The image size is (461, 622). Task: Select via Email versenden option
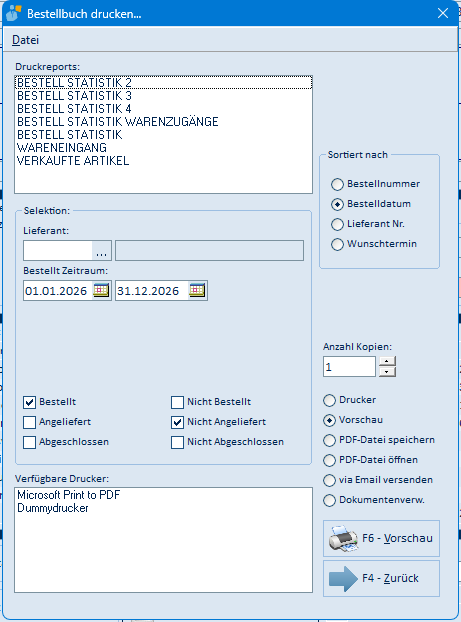(x=329, y=480)
